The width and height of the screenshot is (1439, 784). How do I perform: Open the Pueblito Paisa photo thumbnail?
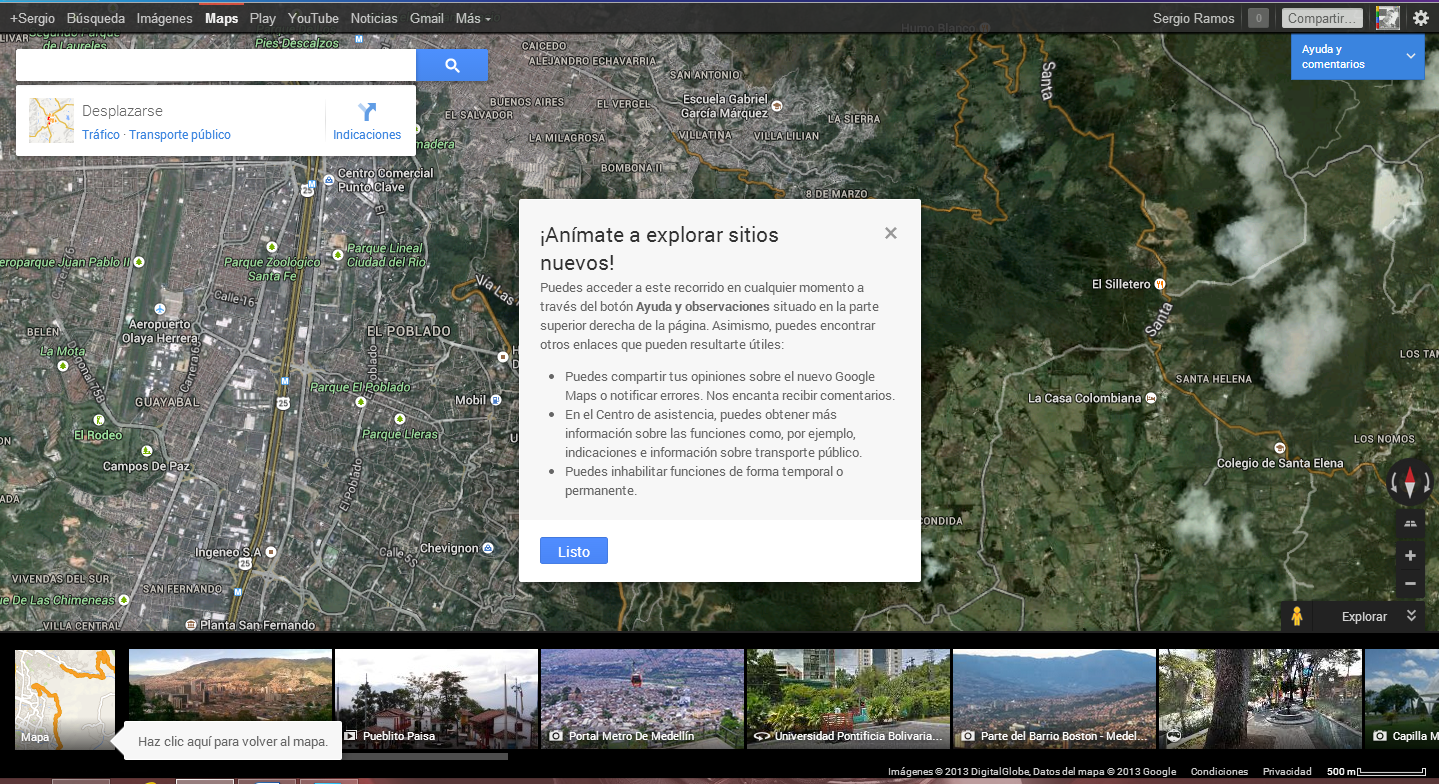(x=436, y=698)
